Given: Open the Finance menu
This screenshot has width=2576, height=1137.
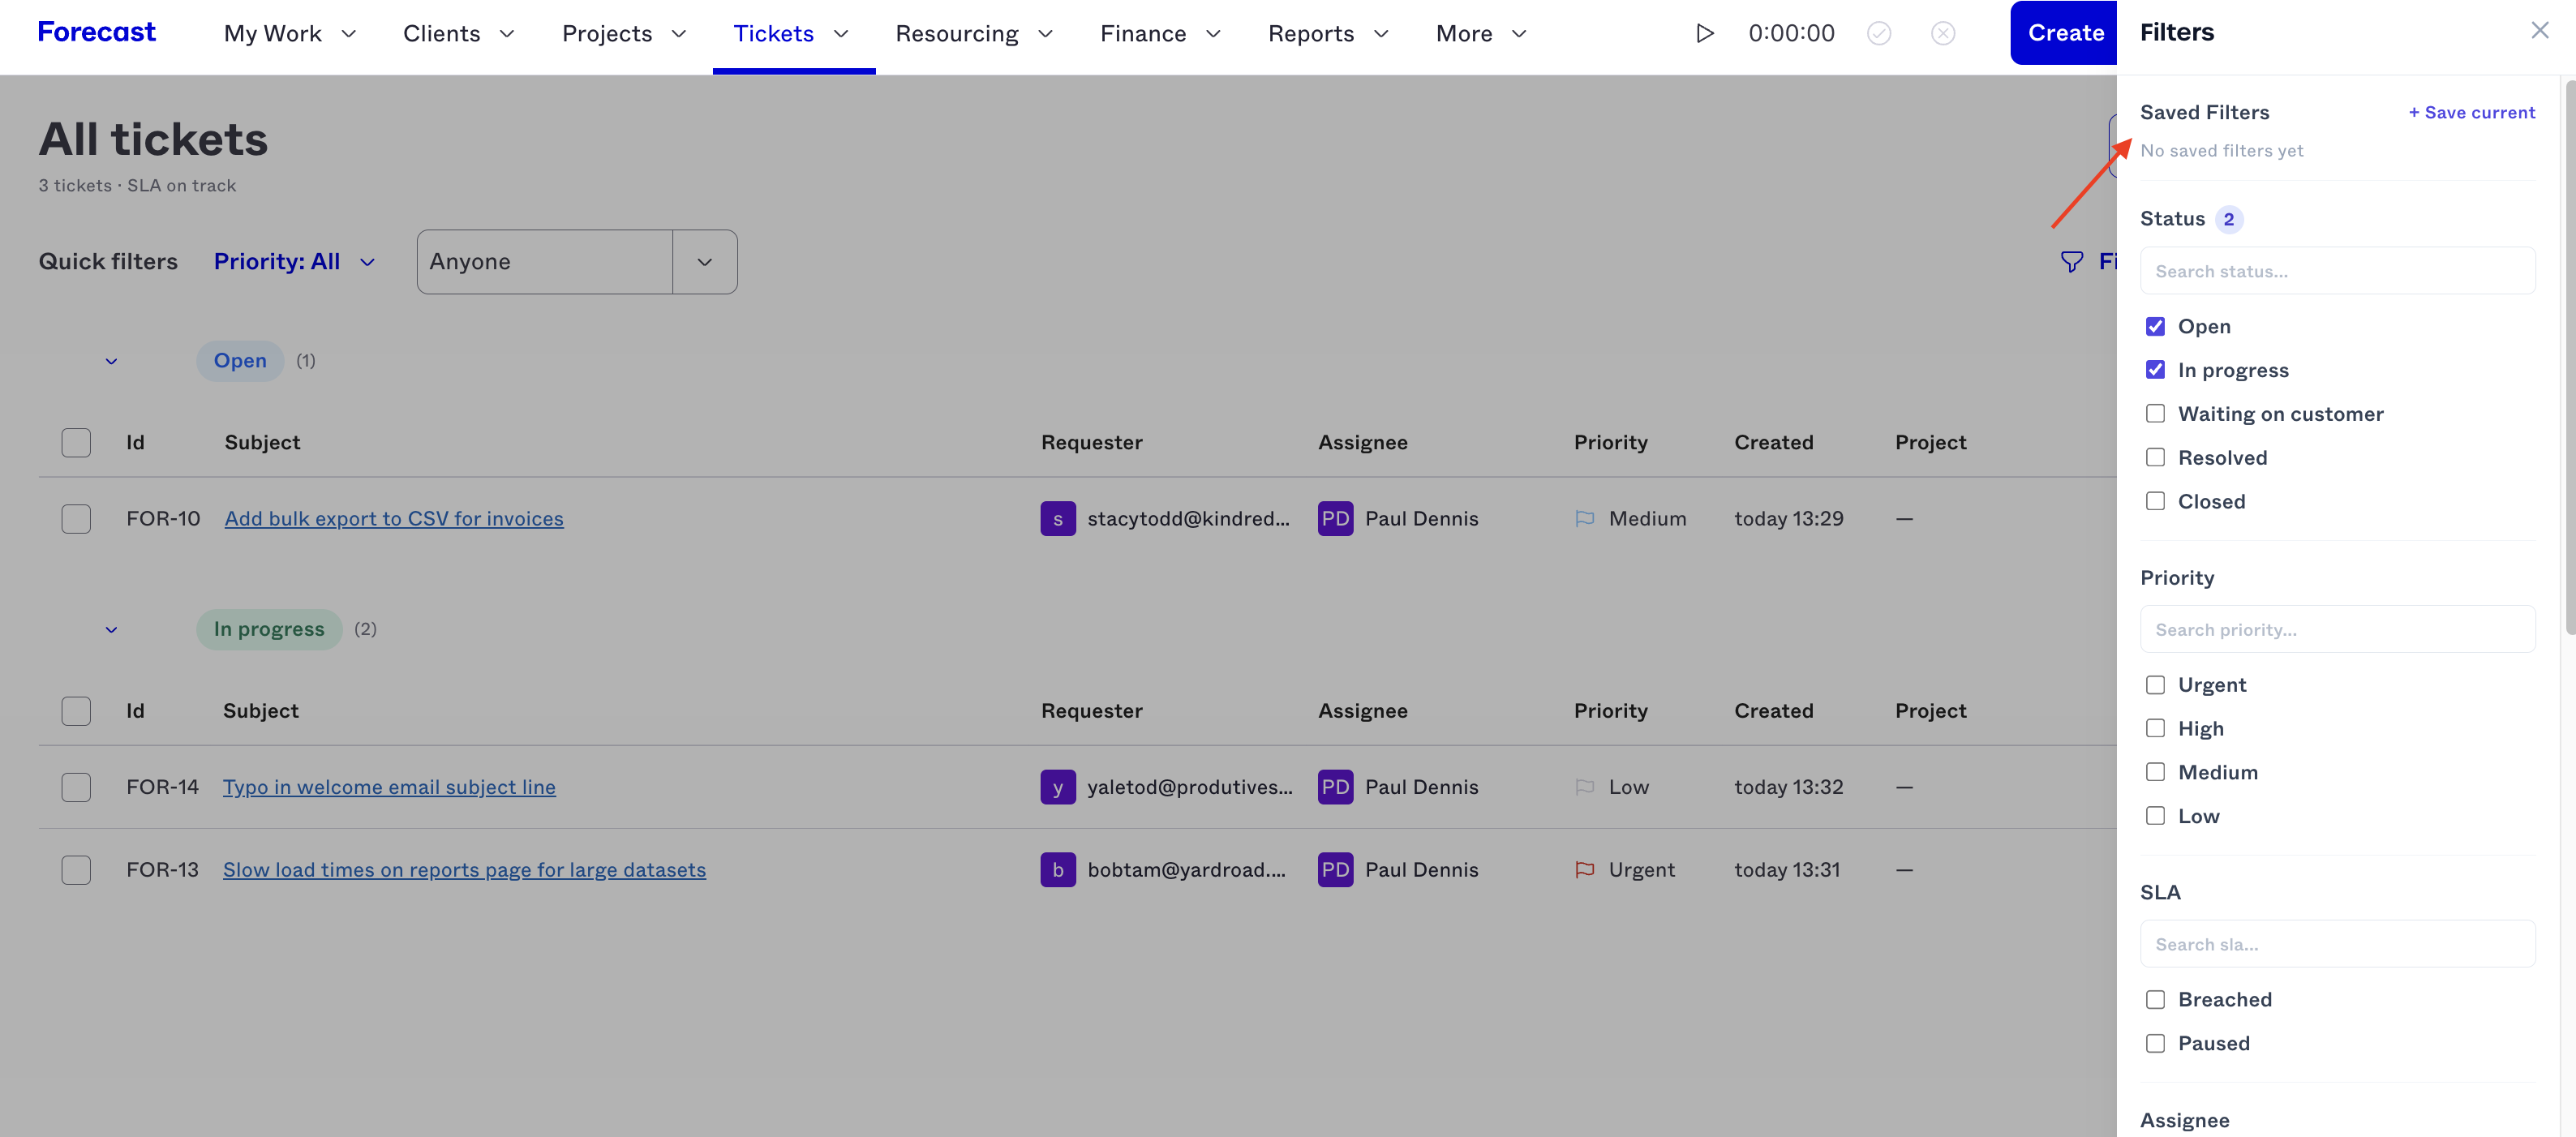Looking at the screenshot, I should (x=1160, y=33).
